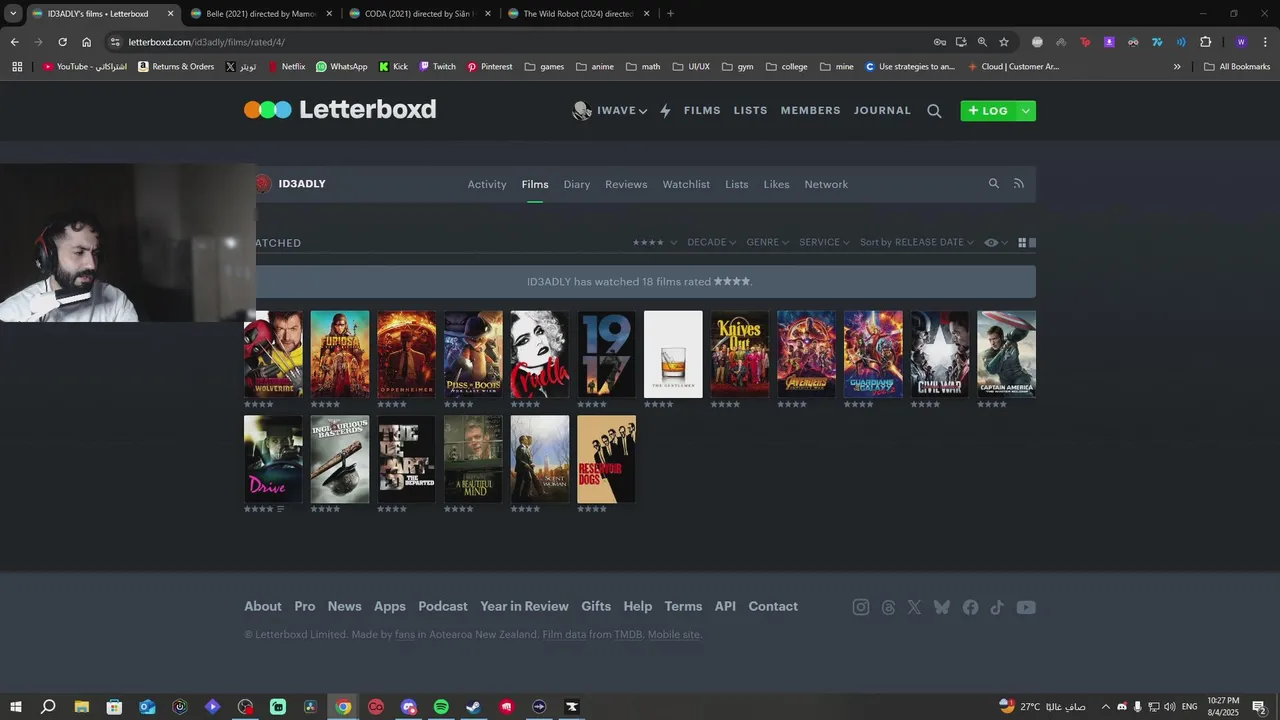Open the IWAVE account menu

point(610,111)
